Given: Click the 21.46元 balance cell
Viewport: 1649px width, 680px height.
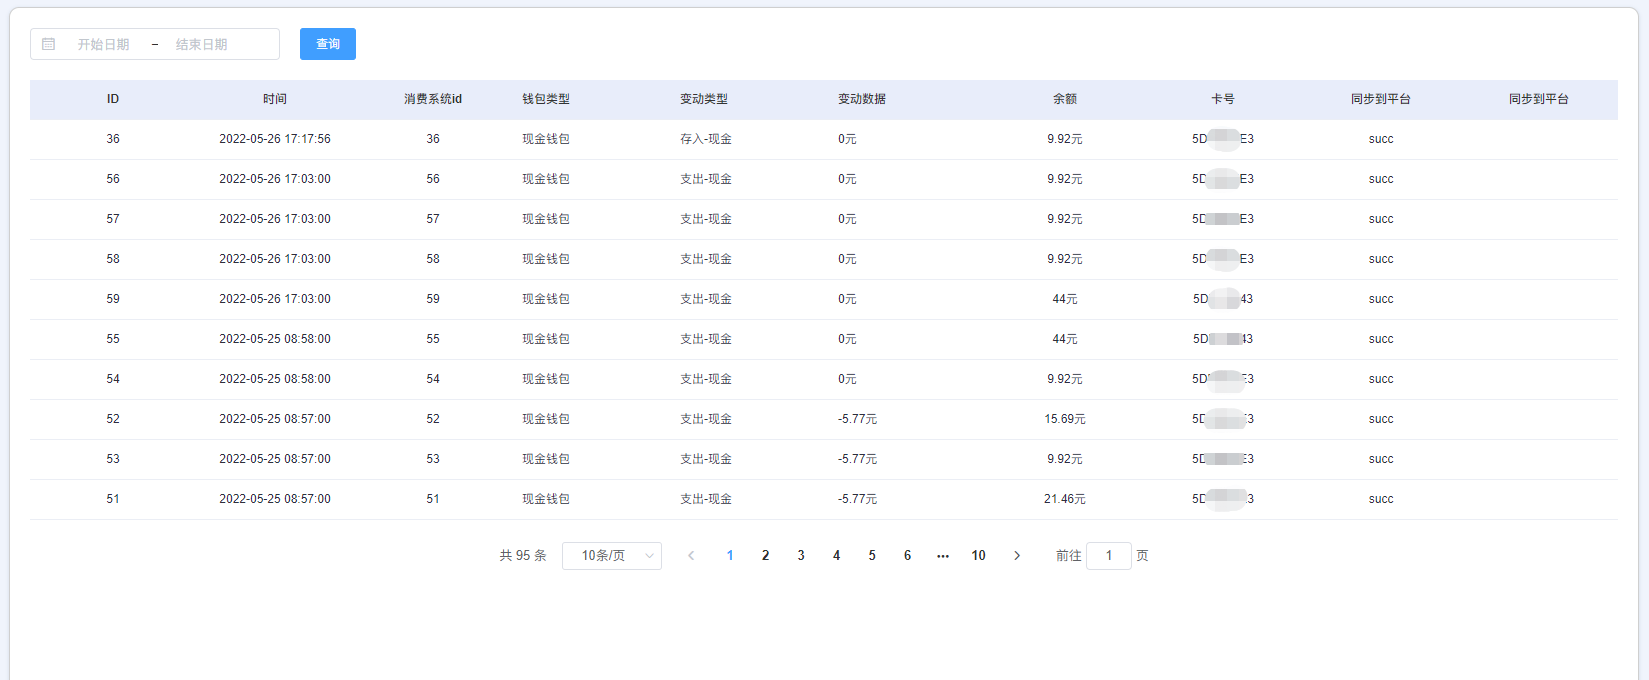Looking at the screenshot, I should point(1065,499).
